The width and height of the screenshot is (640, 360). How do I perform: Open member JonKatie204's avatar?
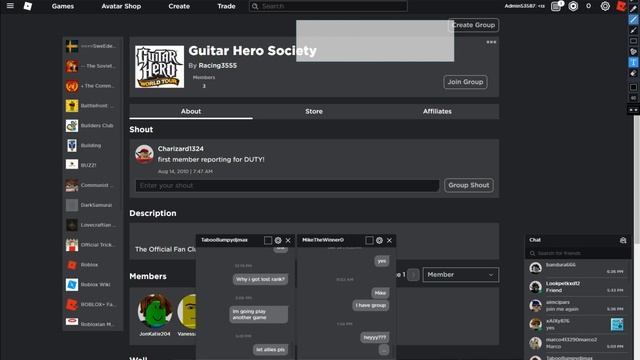pyautogui.click(x=155, y=311)
